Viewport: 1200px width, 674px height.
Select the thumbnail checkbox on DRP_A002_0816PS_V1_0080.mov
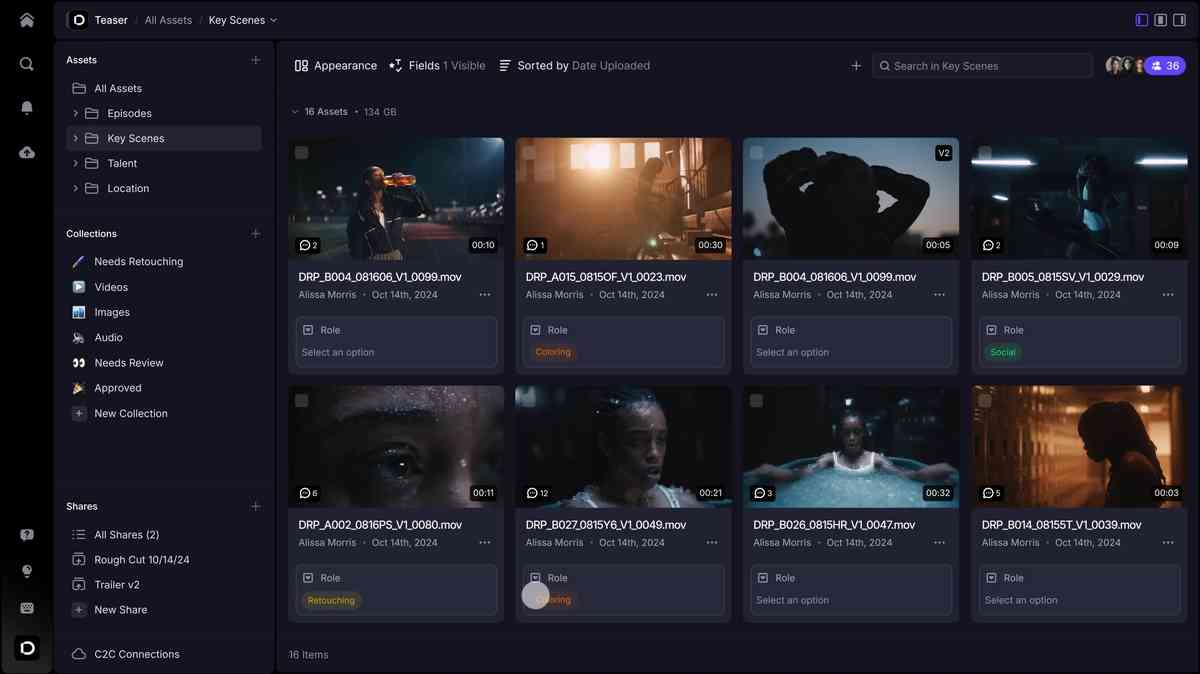[301, 399]
